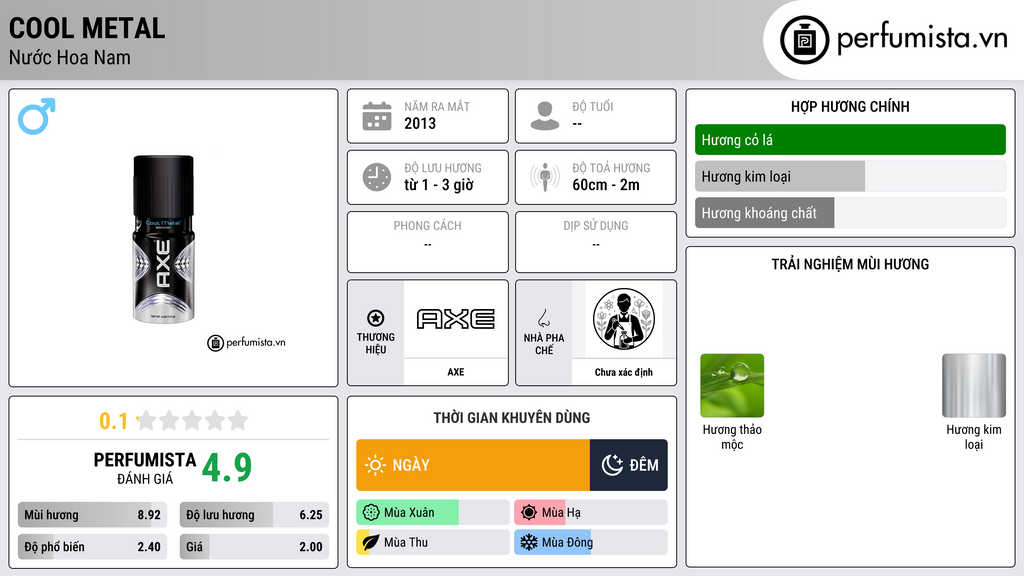Click the Mùa Hạ season bar
Viewport: 1024px width, 576px height.
[x=591, y=513]
